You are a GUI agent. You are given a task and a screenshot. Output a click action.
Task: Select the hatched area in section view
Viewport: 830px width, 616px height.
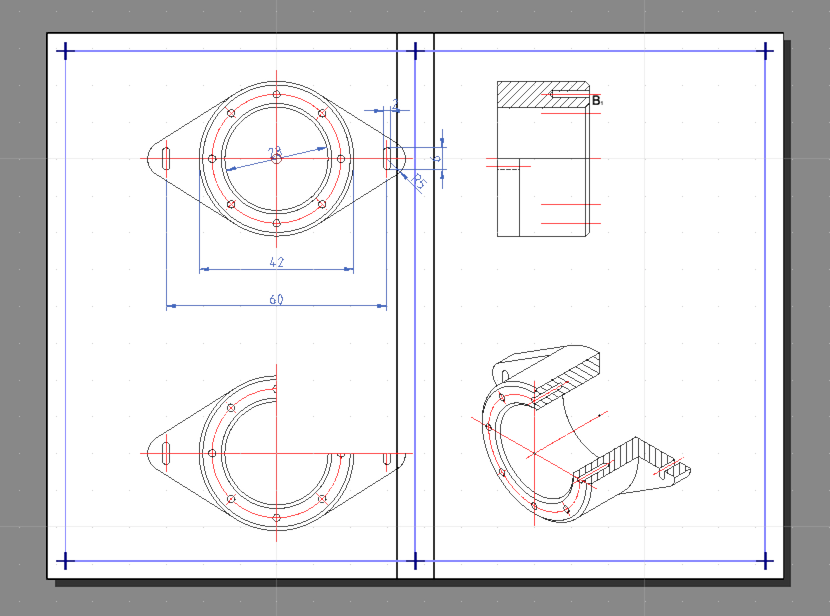[x=520, y=95]
